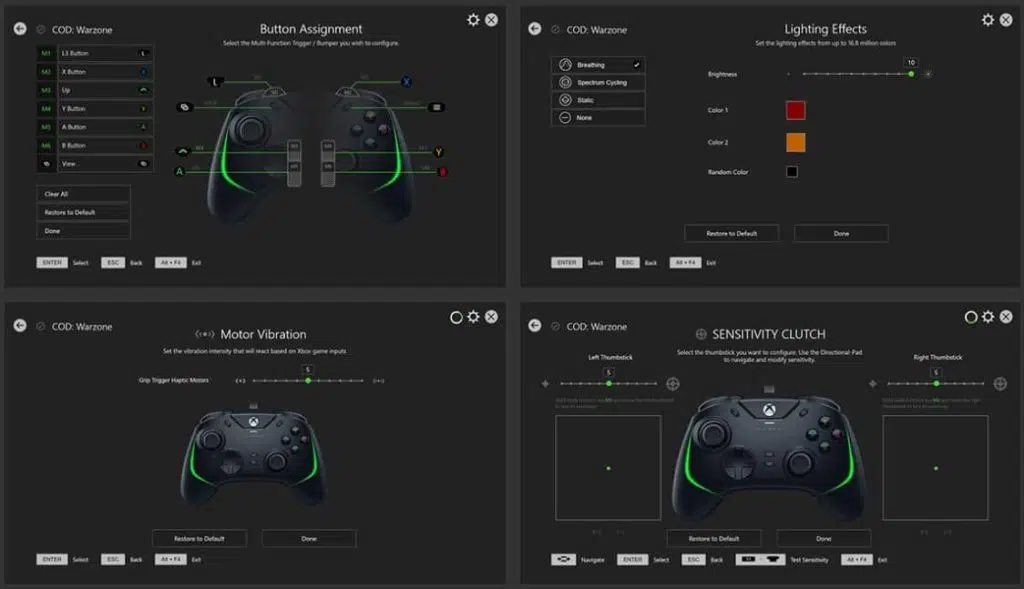Screen dimensions: 1024x589
Task: Toggle the Random Color checkbox
Action: tap(792, 172)
